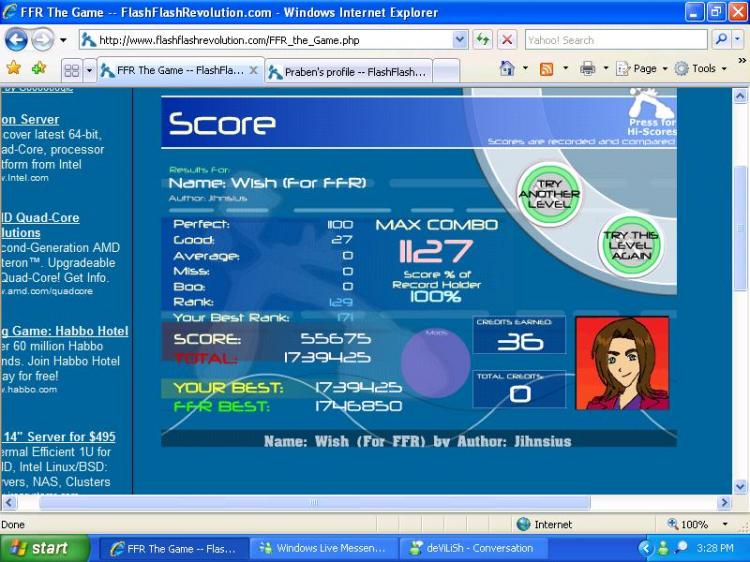The image size is (750, 562).
Task: Open Quick Tabs grid view
Action: 72,71
